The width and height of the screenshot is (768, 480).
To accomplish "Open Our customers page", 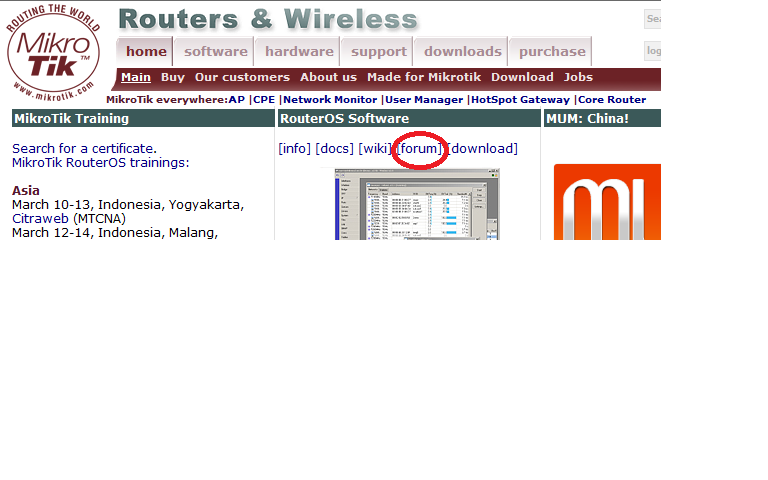I will click(242, 77).
